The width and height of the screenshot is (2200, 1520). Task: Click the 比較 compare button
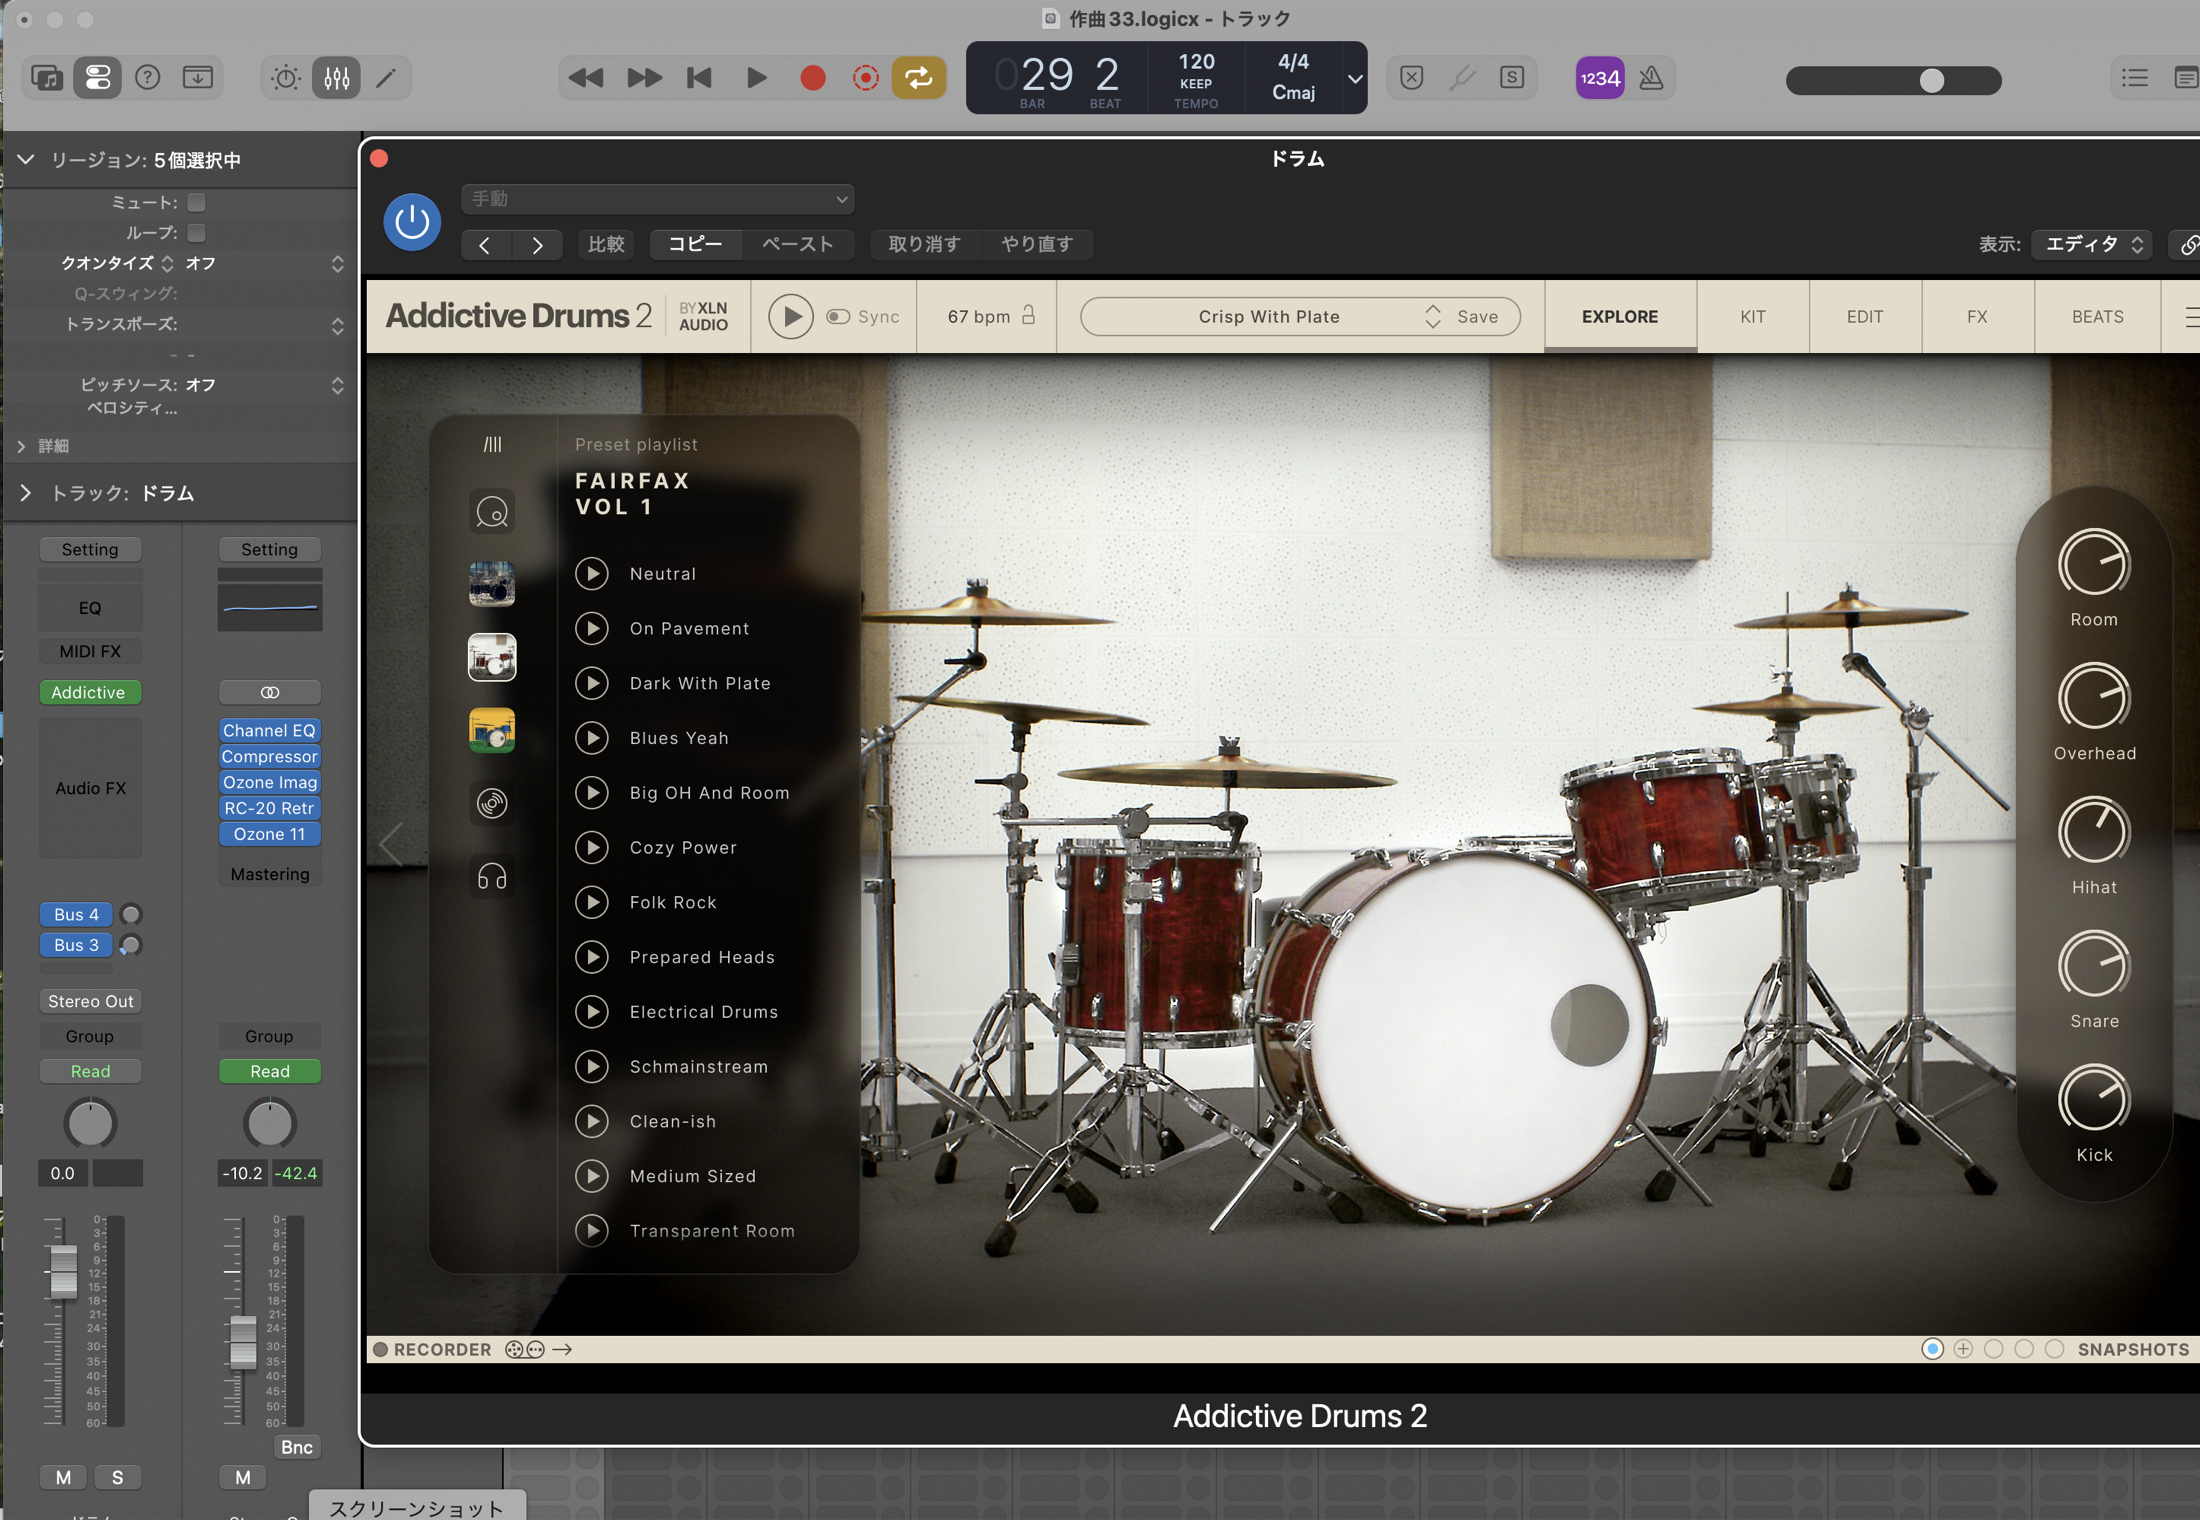tap(606, 244)
